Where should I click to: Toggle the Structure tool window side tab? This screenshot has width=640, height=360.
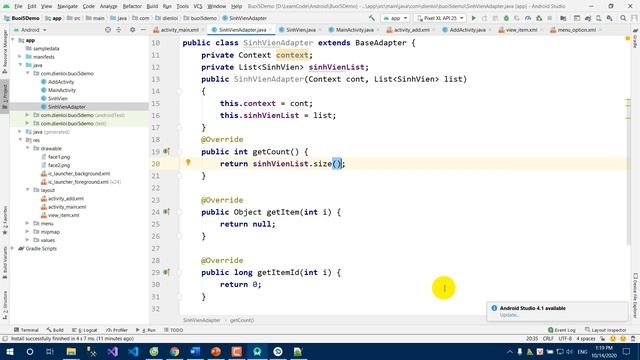[x=5, y=304]
